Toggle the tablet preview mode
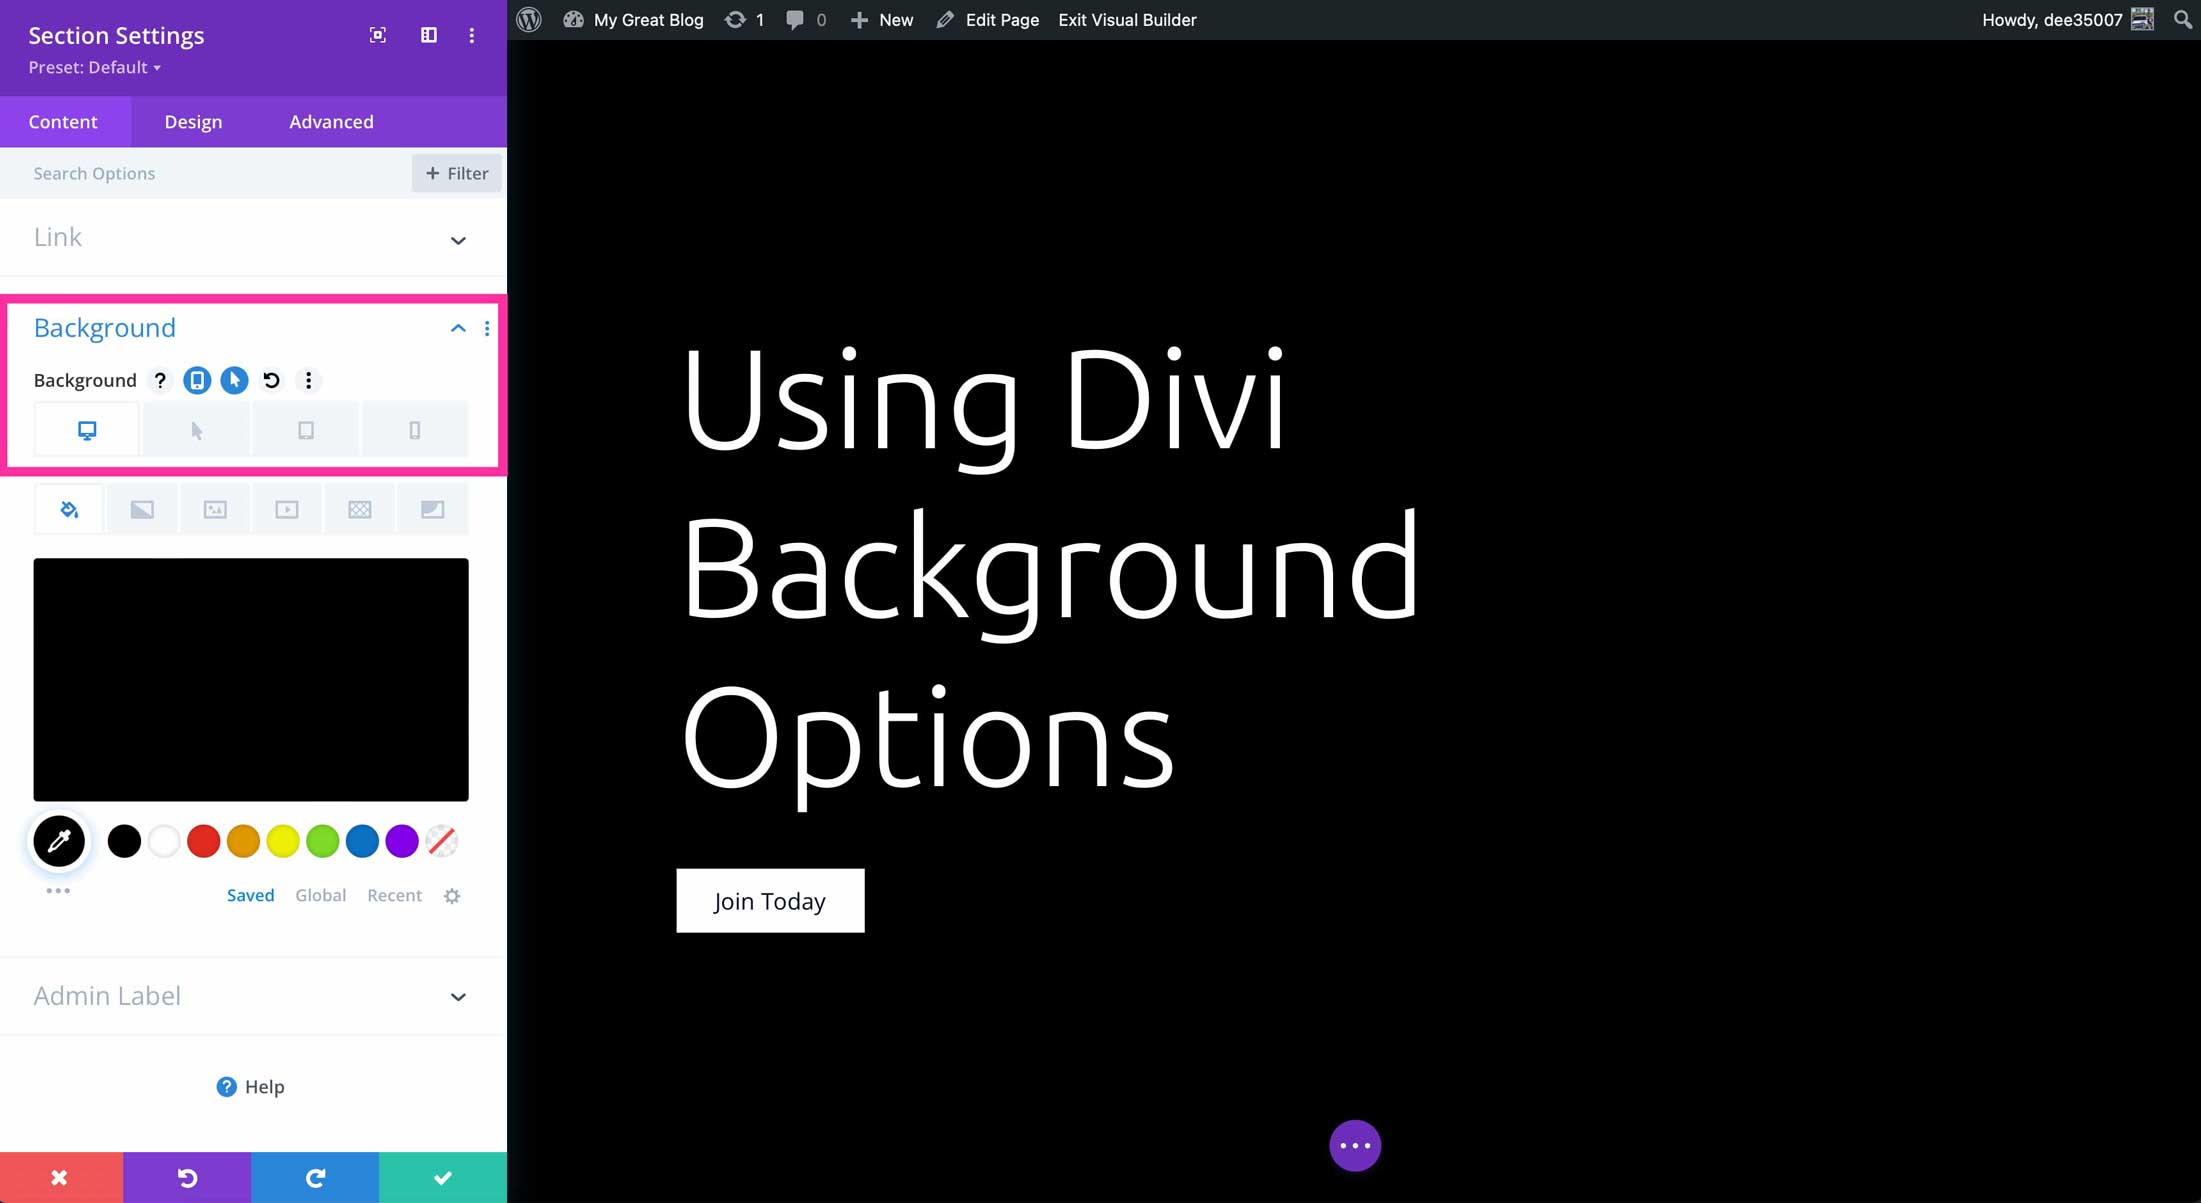2201x1203 pixels. tap(305, 430)
